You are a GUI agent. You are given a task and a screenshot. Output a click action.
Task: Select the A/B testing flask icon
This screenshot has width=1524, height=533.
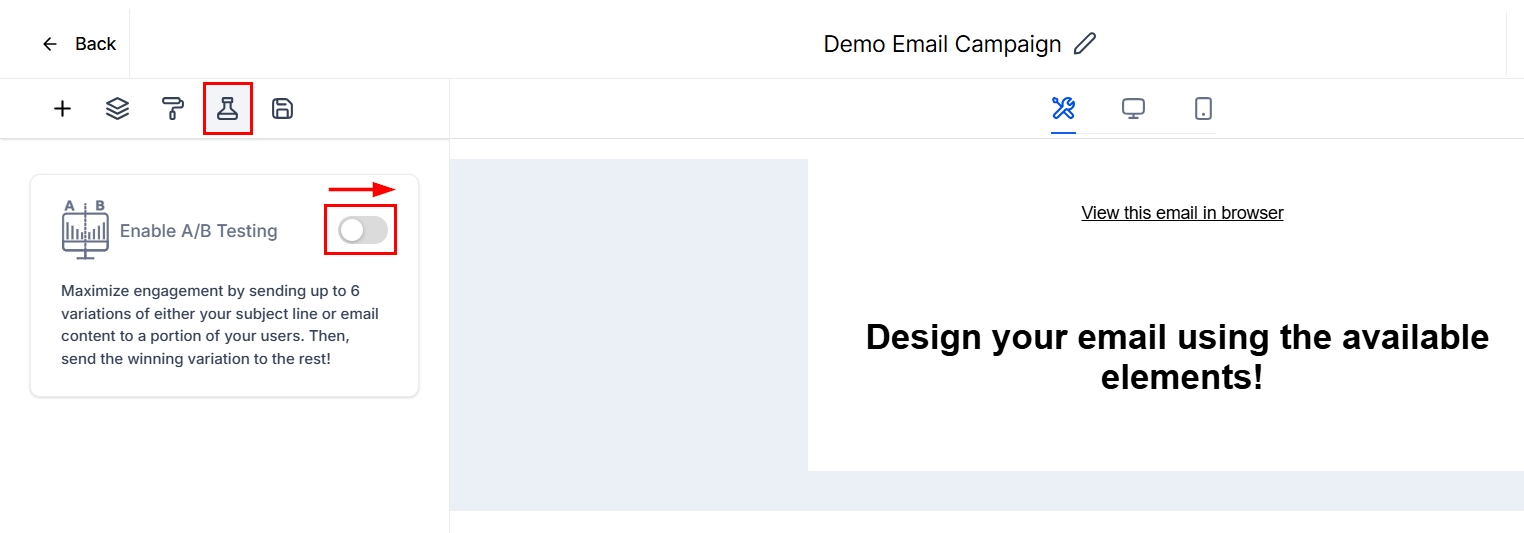tap(227, 109)
